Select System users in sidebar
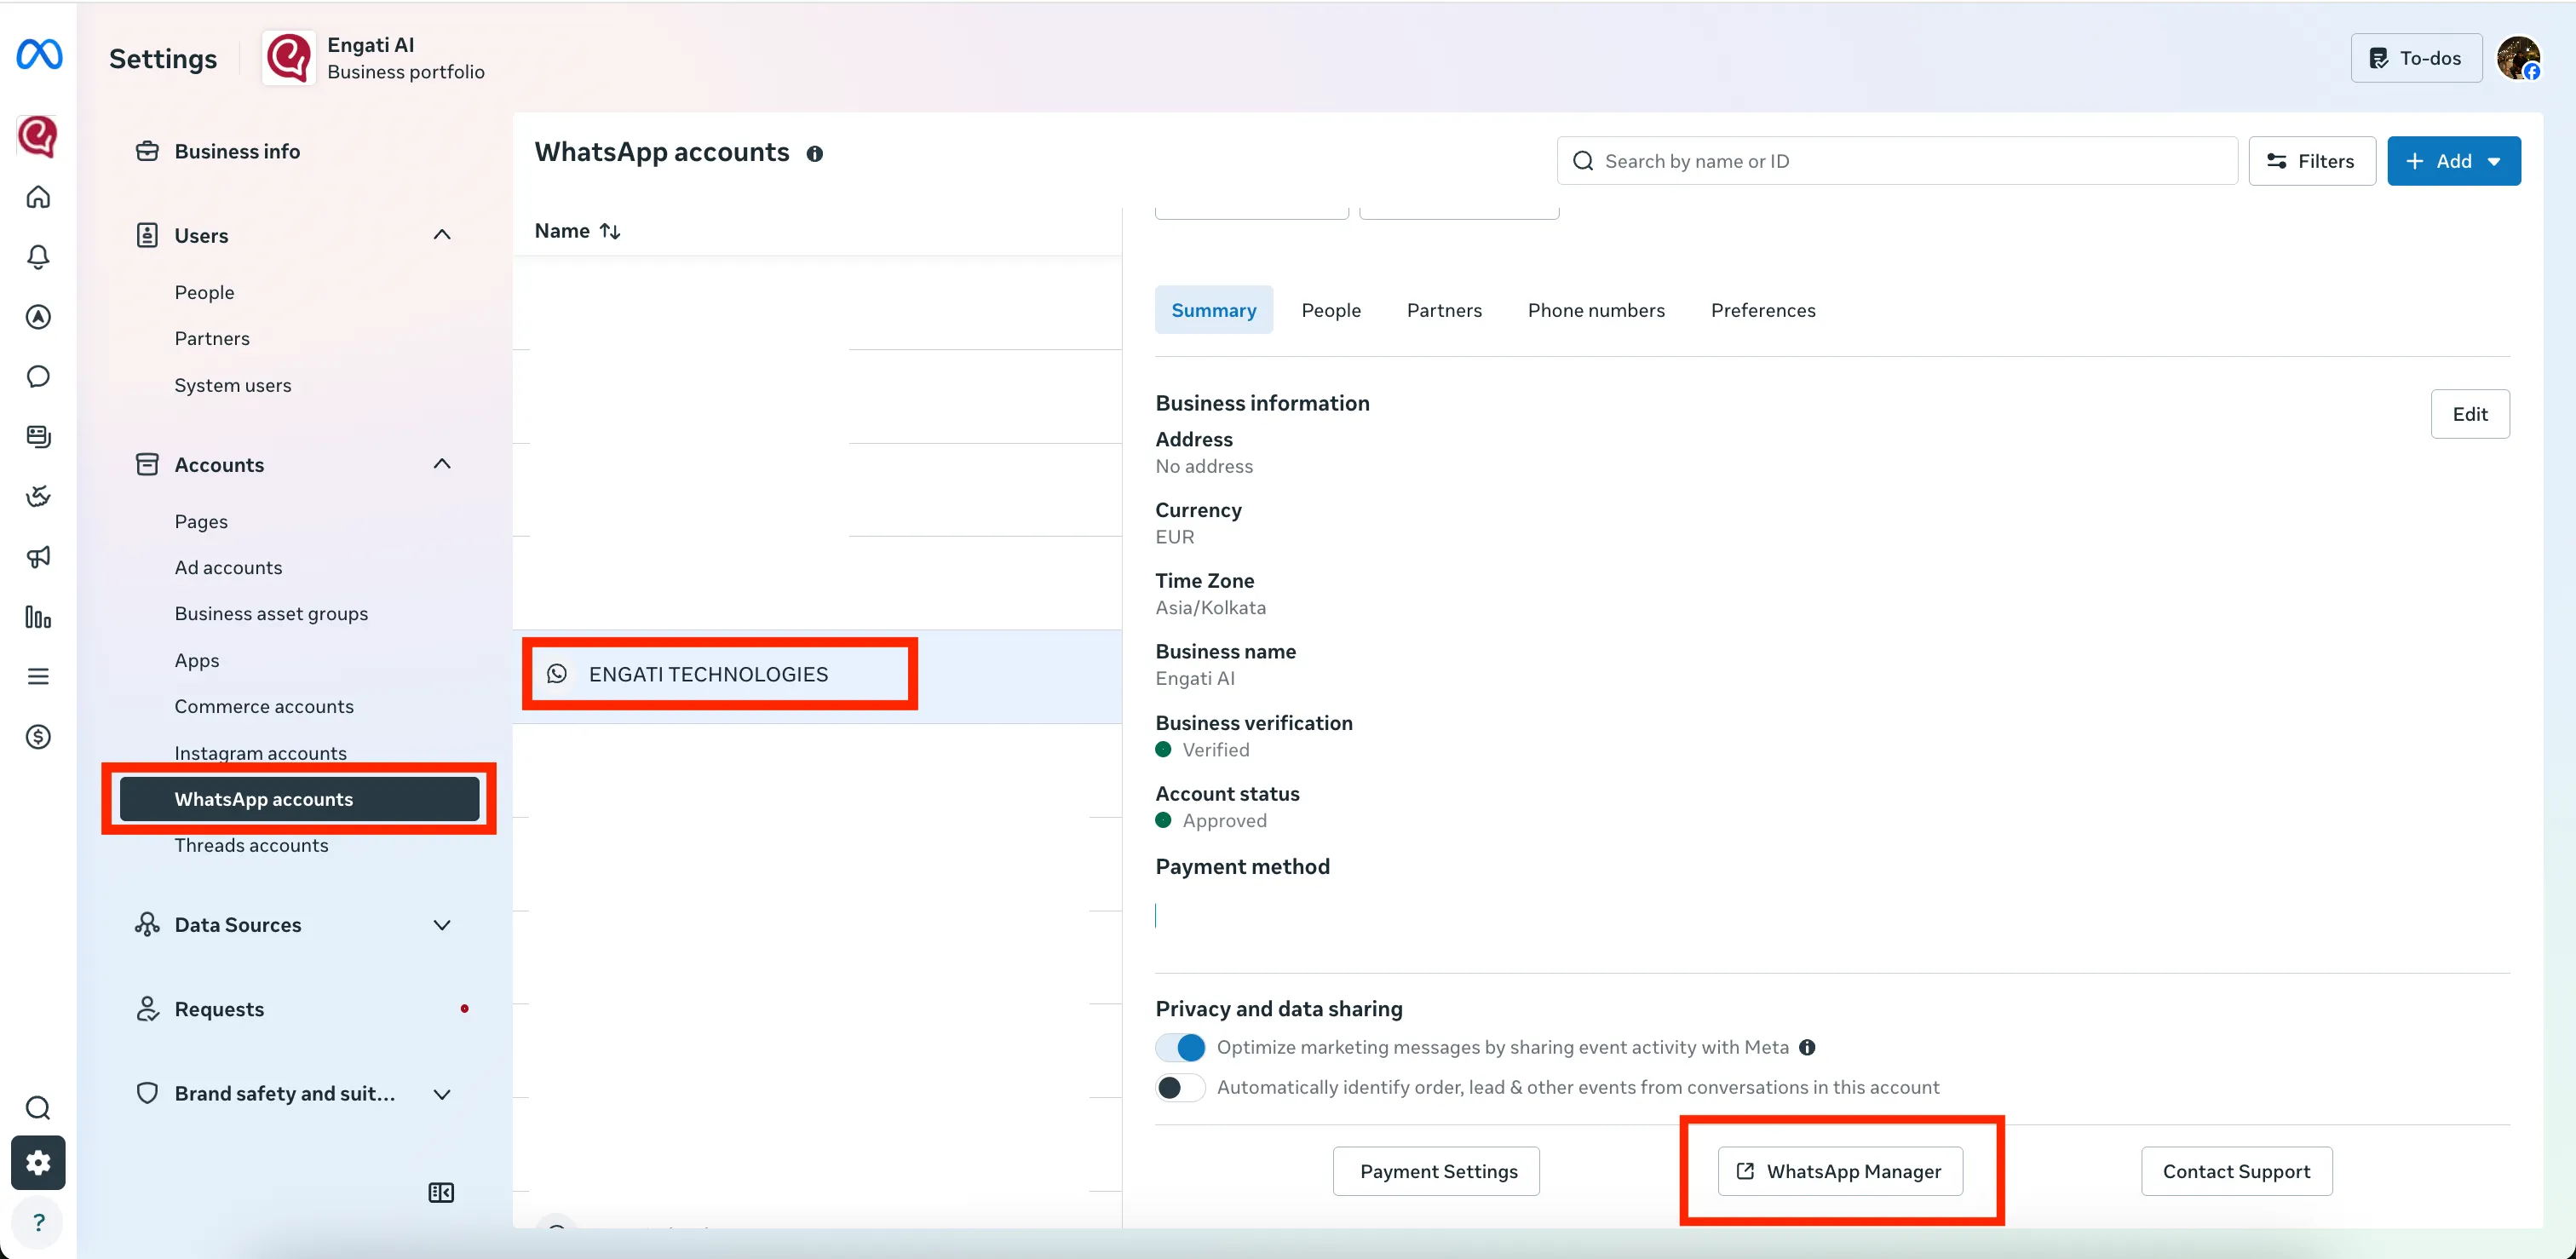The width and height of the screenshot is (2576, 1259). 233,385
